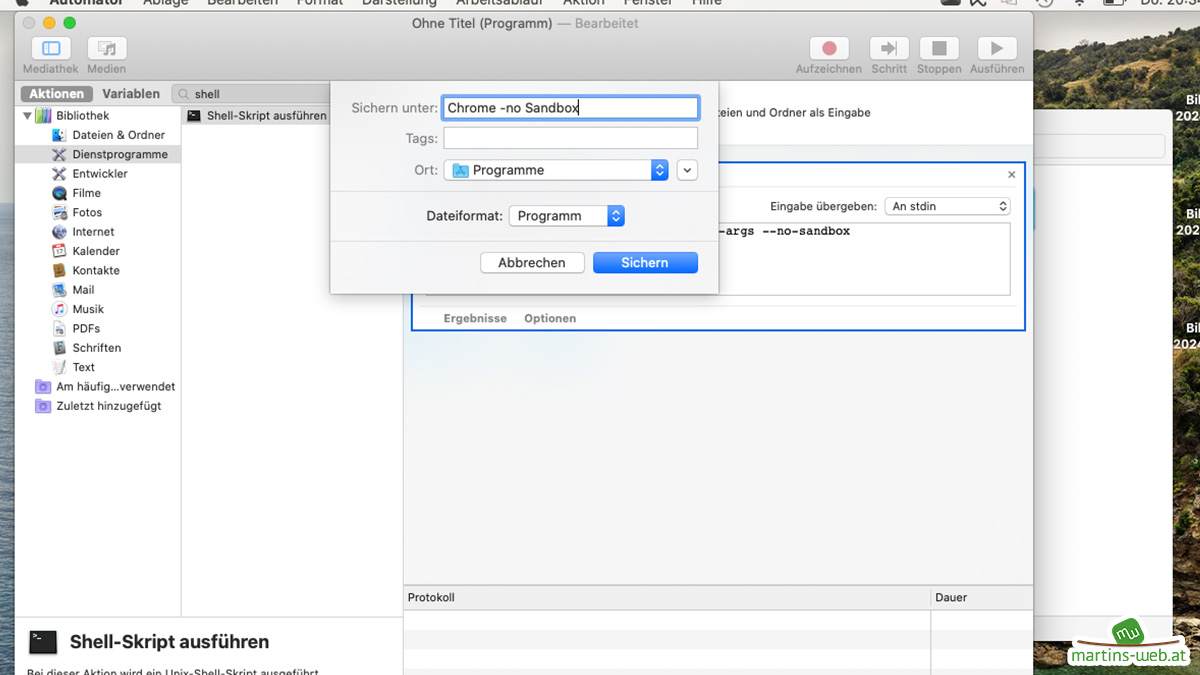Click the Dauer column header
Viewport: 1200px width, 675px height.
coord(981,597)
